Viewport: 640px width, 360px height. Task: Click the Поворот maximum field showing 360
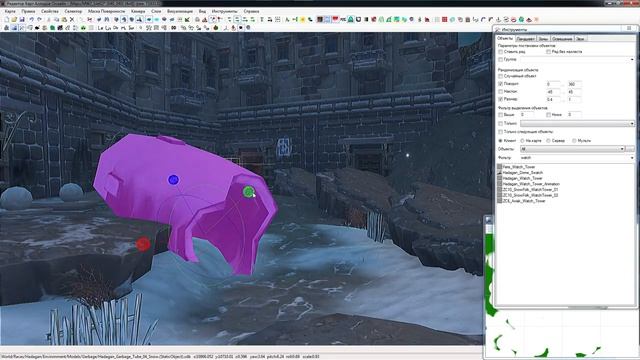(x=575, y=84)
